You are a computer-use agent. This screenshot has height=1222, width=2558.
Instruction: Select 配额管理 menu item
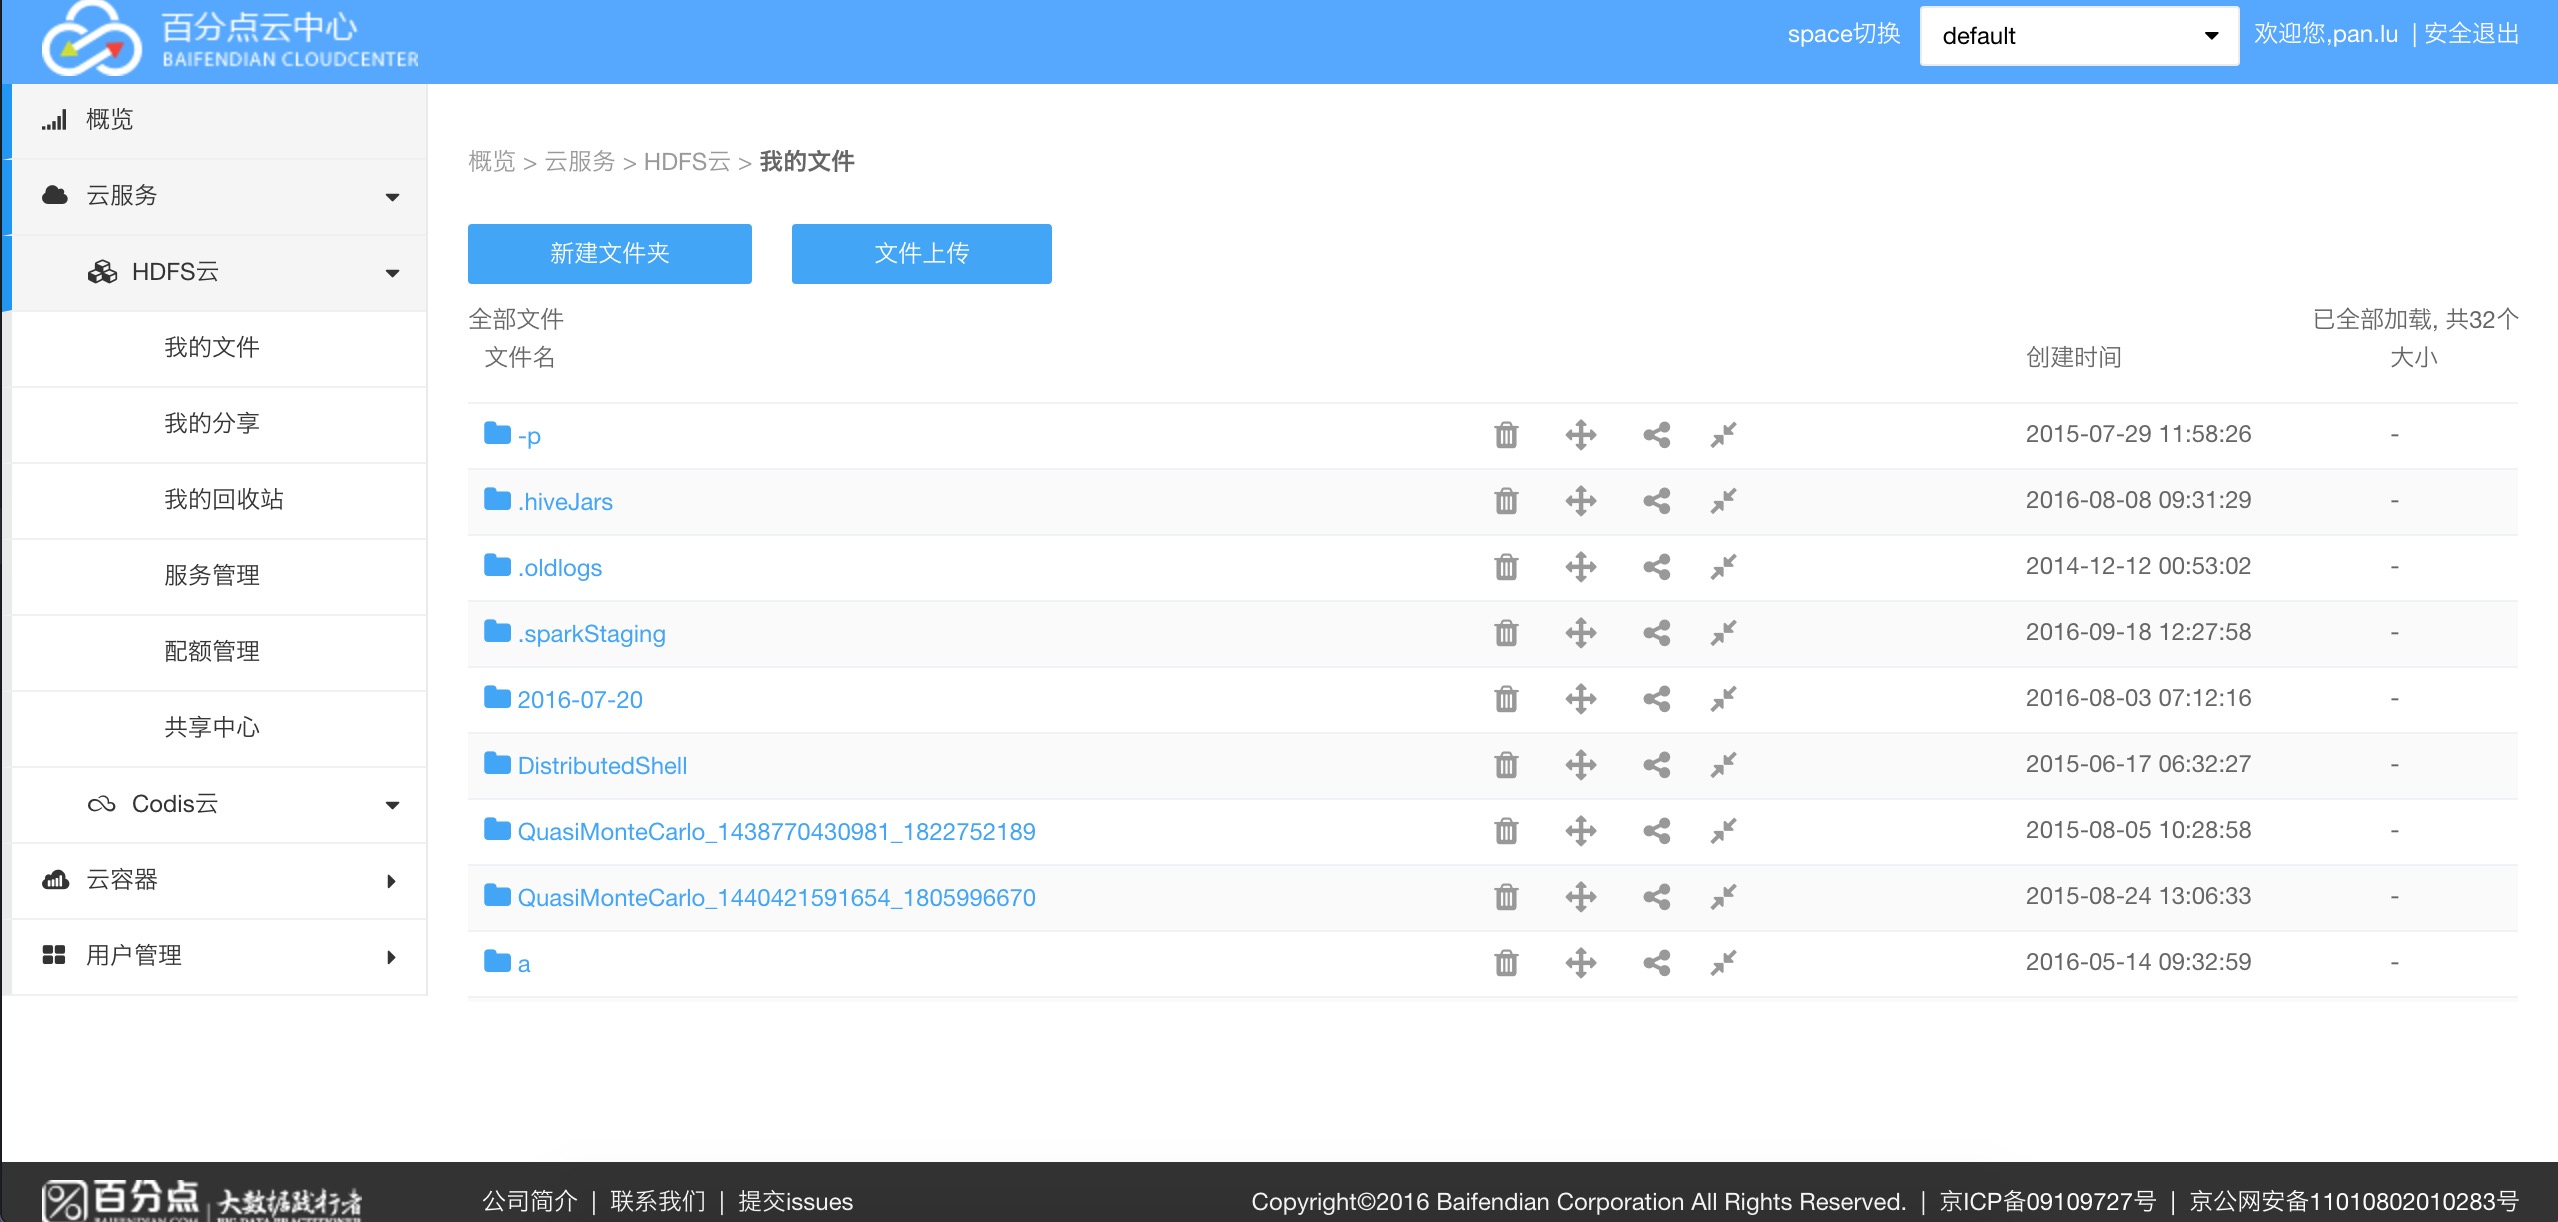click(212, 651)
